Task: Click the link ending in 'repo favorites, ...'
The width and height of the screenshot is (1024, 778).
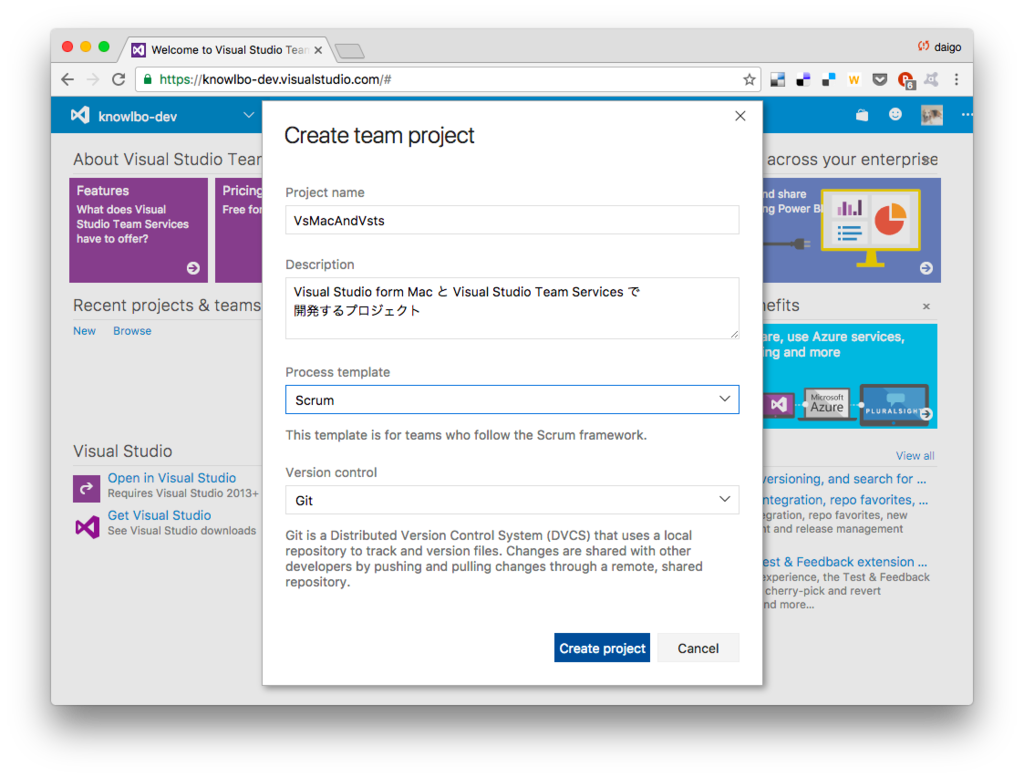Action: click(x=846, y=500)
